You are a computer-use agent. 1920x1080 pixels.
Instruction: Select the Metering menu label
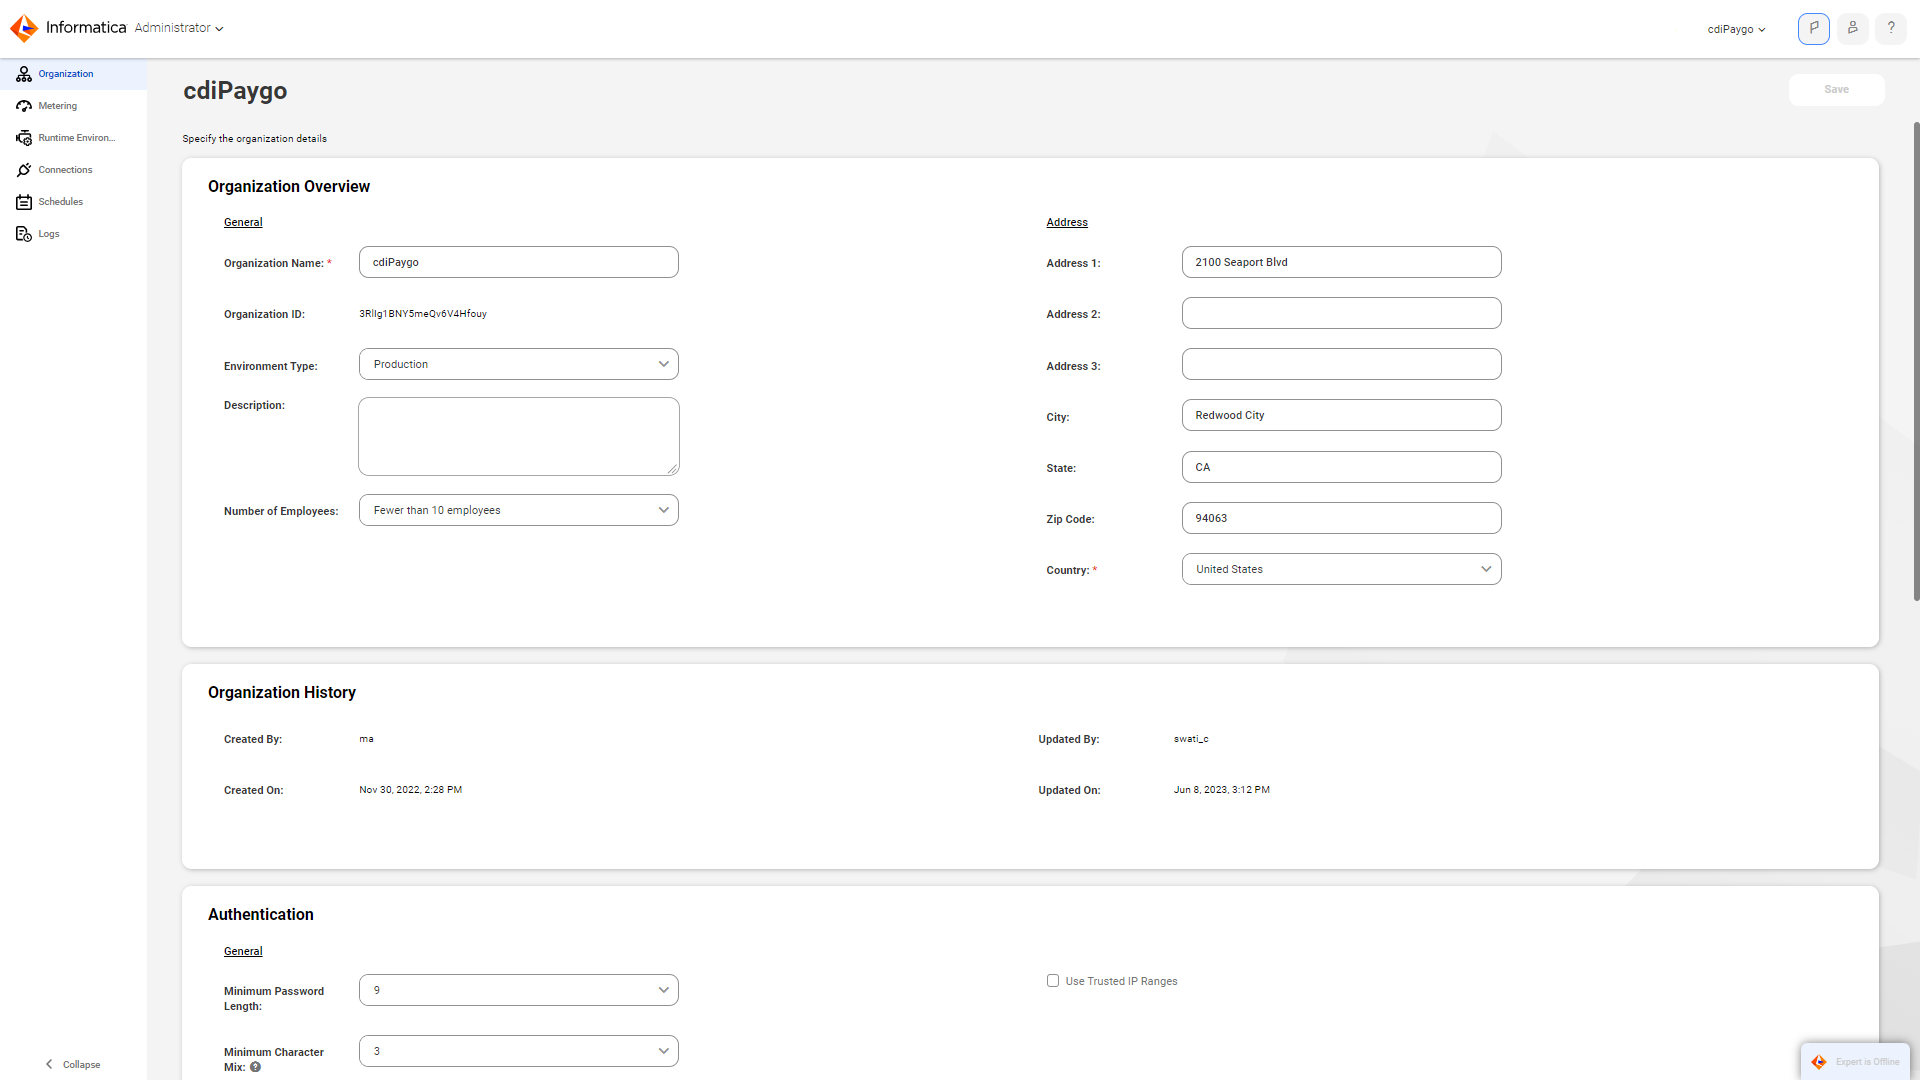tap(58, 106)
